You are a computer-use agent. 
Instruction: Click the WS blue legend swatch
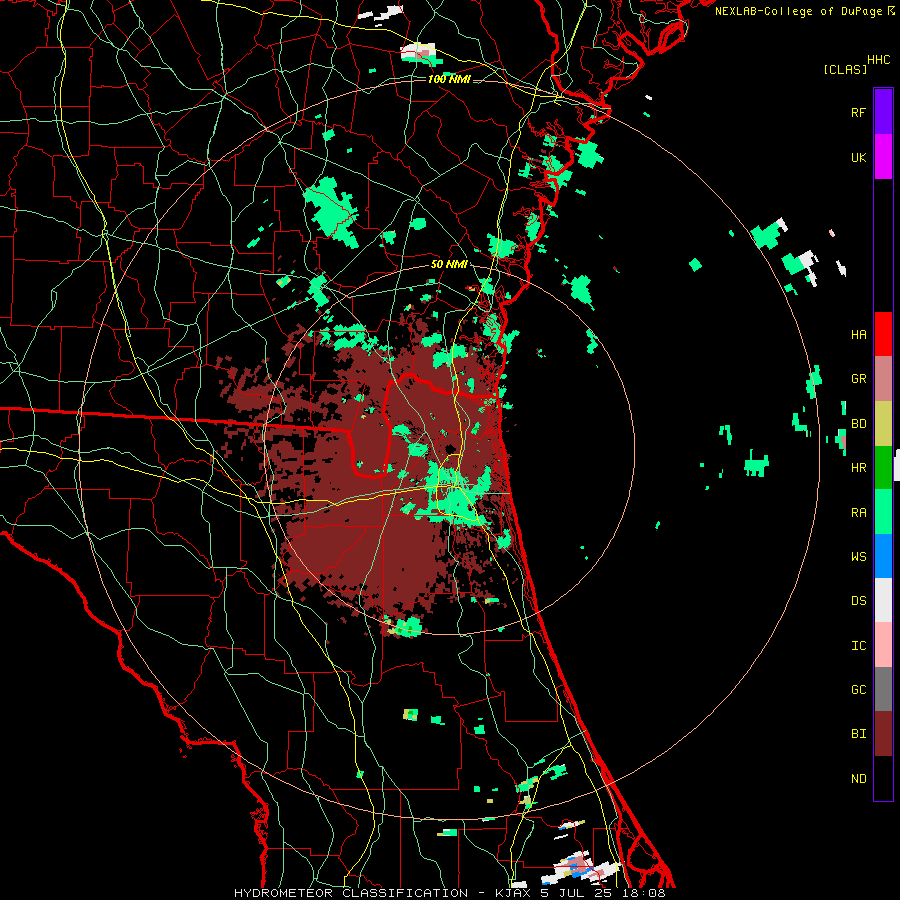[x=883, y=556]
